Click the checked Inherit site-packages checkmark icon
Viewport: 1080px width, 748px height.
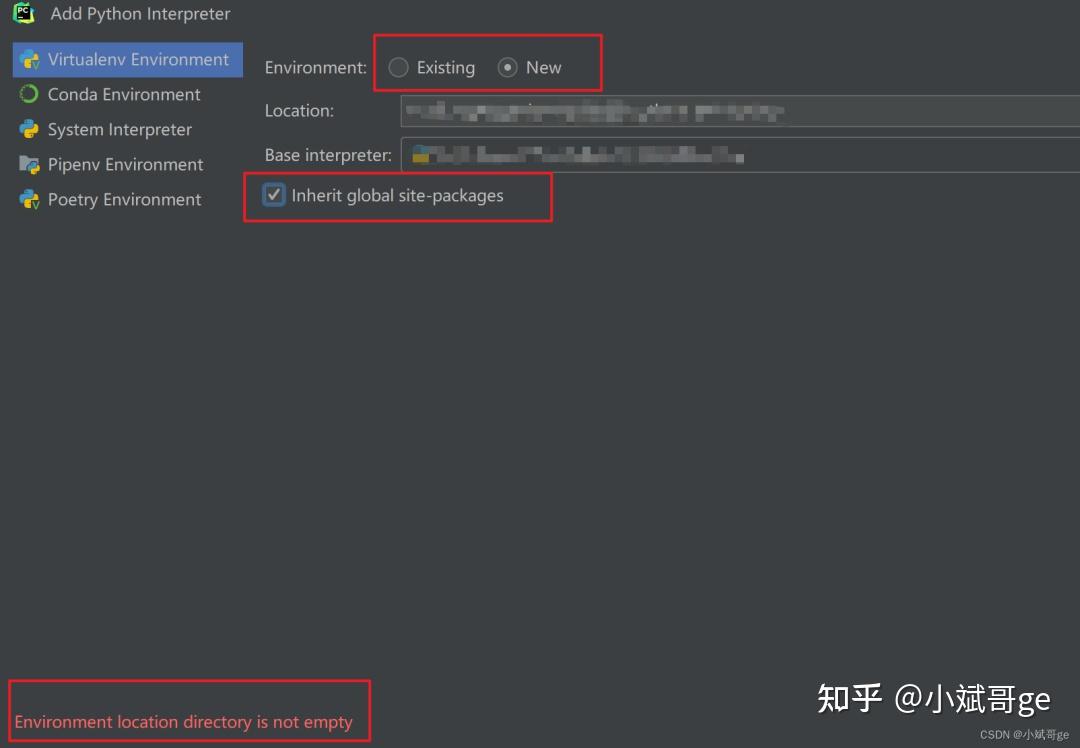coord(273,195)
